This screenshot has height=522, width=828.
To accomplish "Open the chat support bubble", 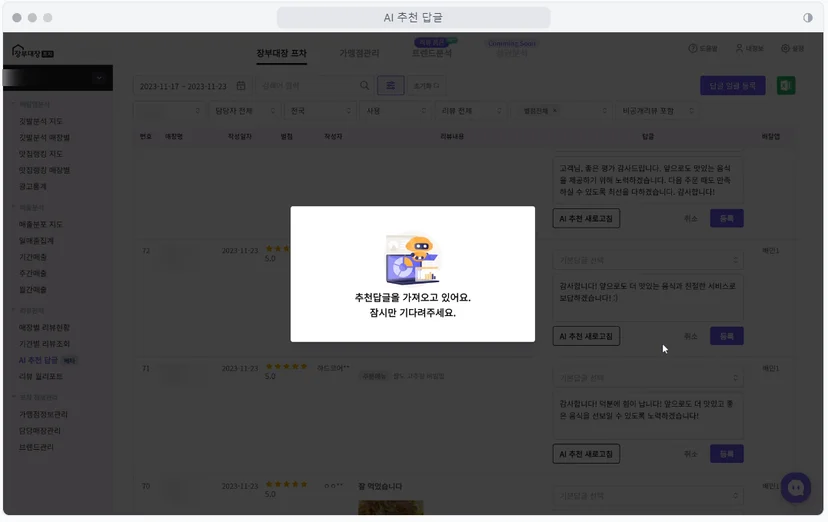I will click(x=796, y=488).
